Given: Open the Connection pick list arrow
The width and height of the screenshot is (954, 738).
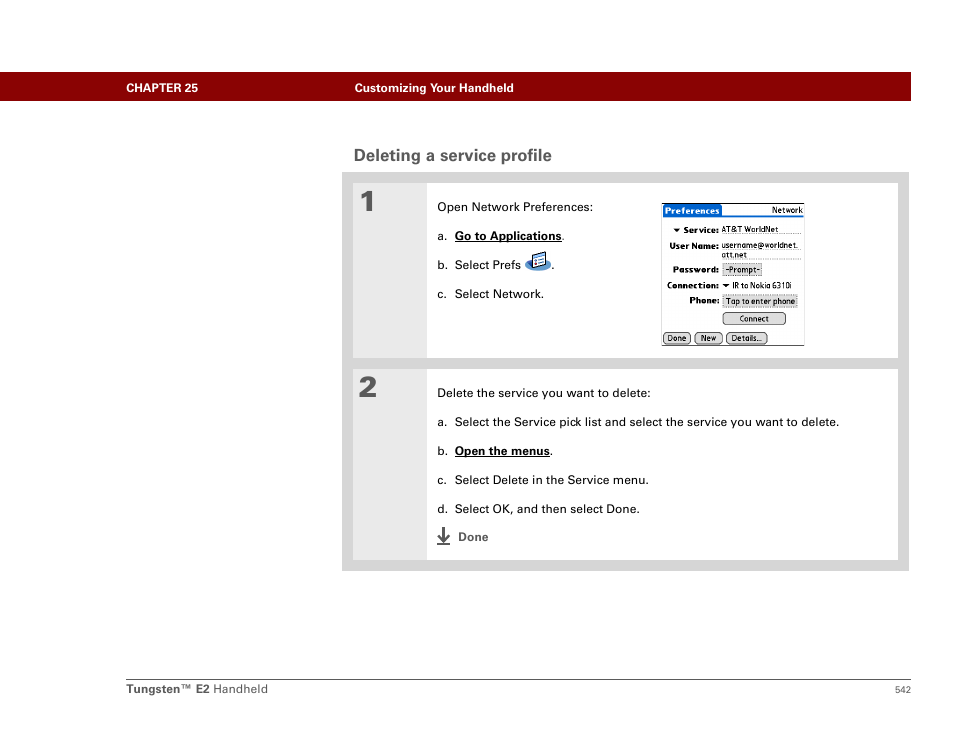Looking at the screenshot, I should point(726,285).
